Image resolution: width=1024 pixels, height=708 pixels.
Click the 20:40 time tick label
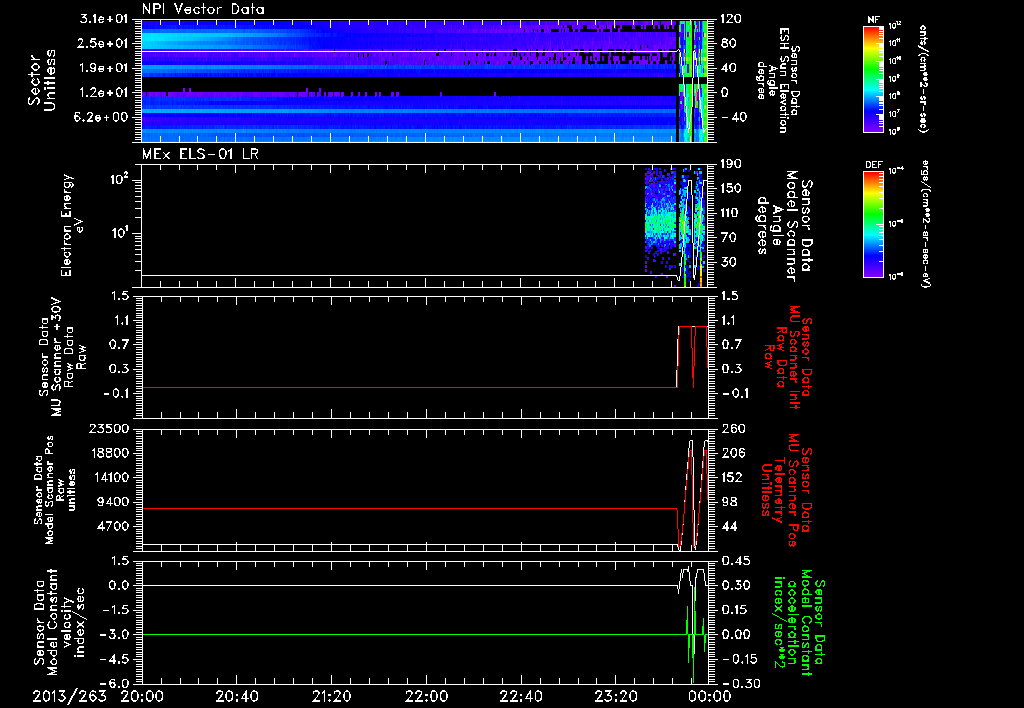point(236,696)
